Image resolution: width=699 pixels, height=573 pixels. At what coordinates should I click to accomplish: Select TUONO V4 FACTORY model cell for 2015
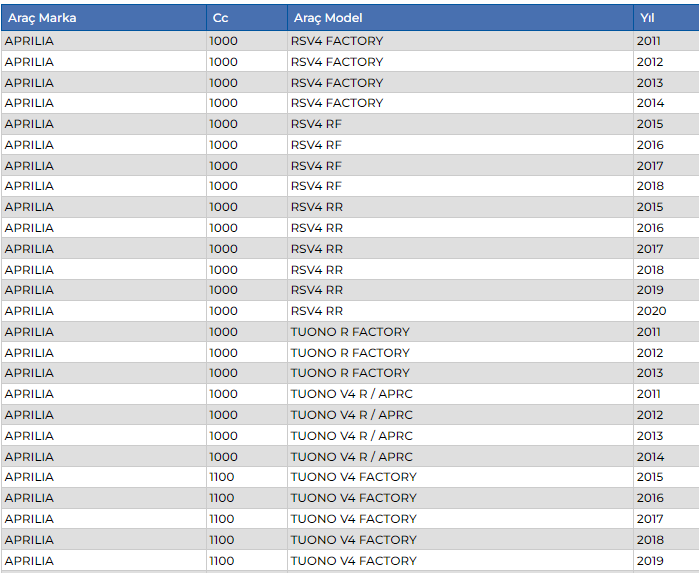pyautogui.click(x=353, y=477)
